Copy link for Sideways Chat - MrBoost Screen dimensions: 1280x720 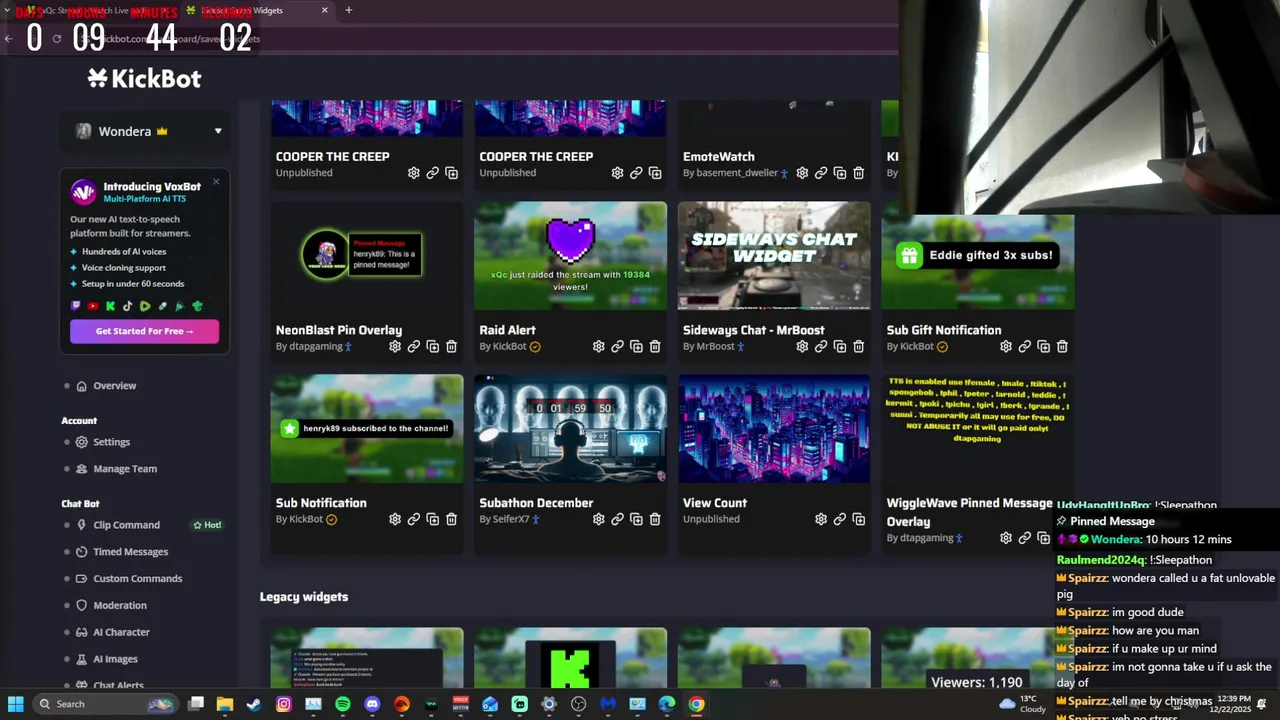point(821,346)
